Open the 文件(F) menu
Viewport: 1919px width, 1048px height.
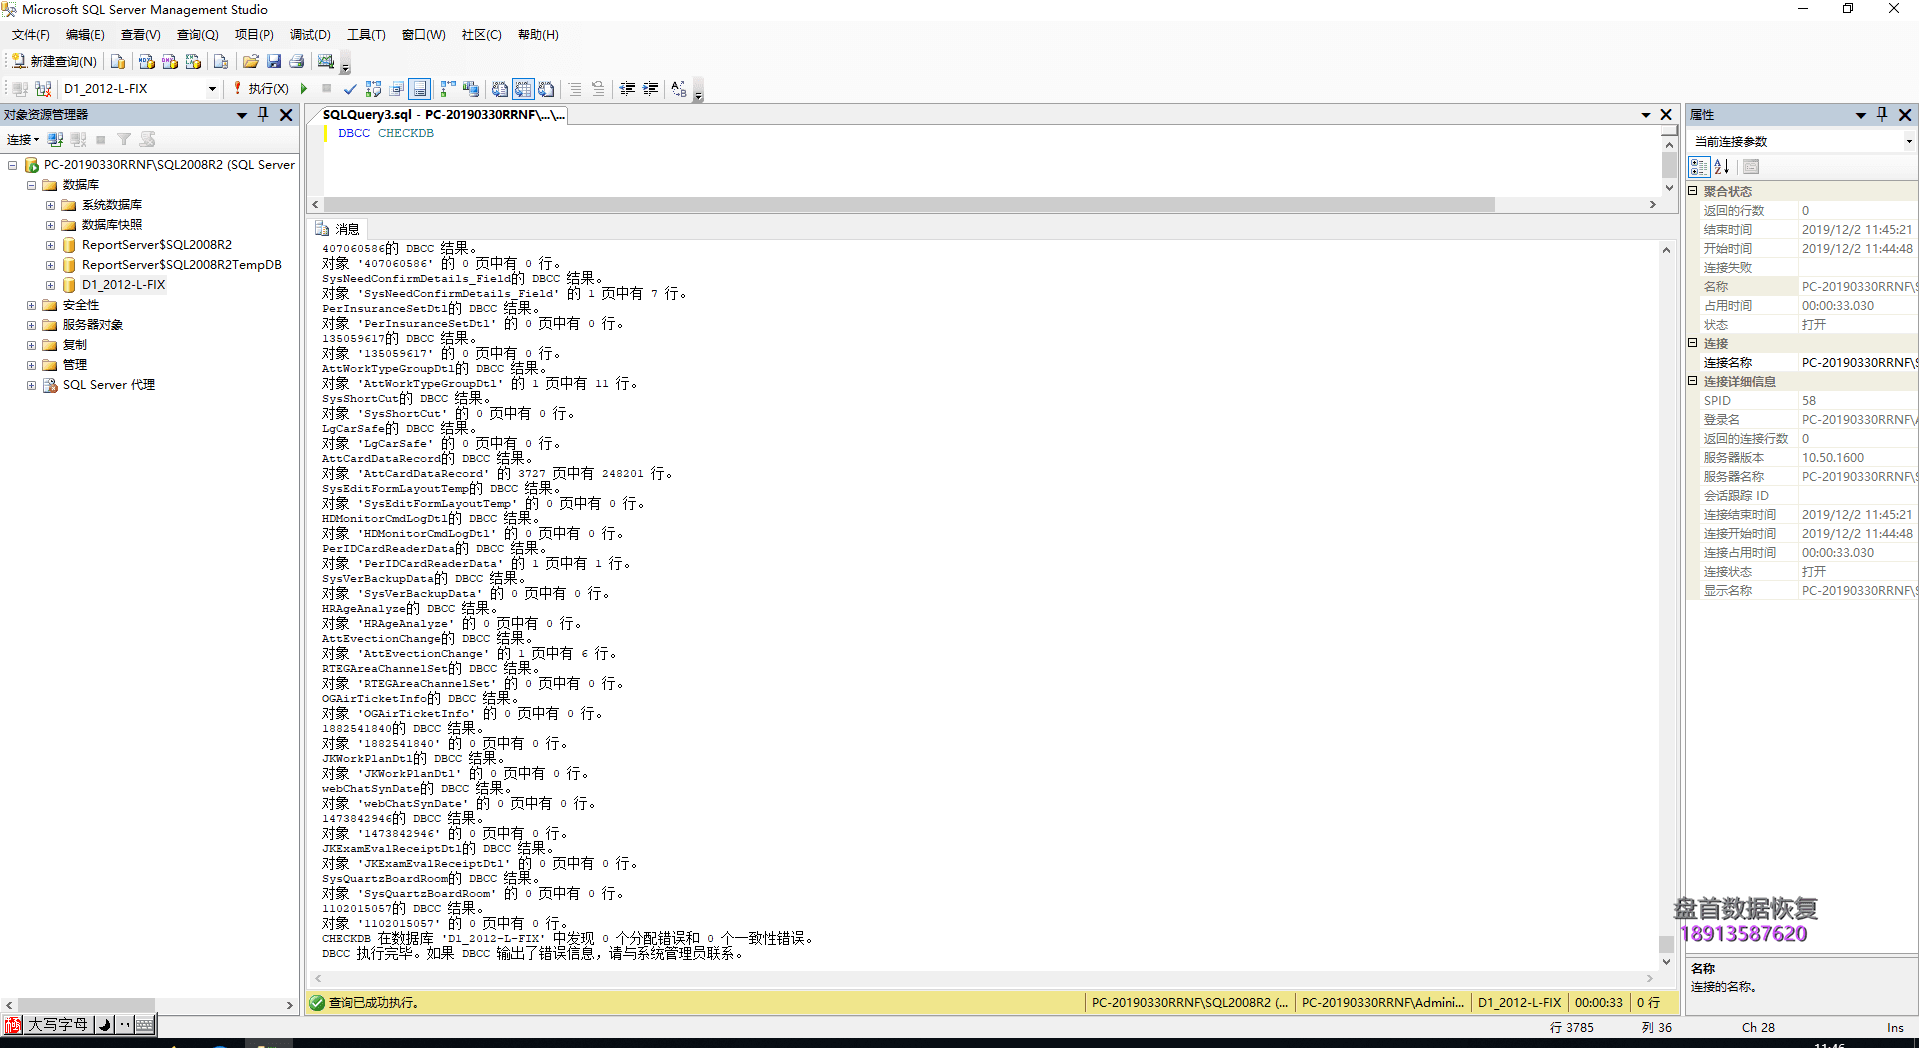31,35
